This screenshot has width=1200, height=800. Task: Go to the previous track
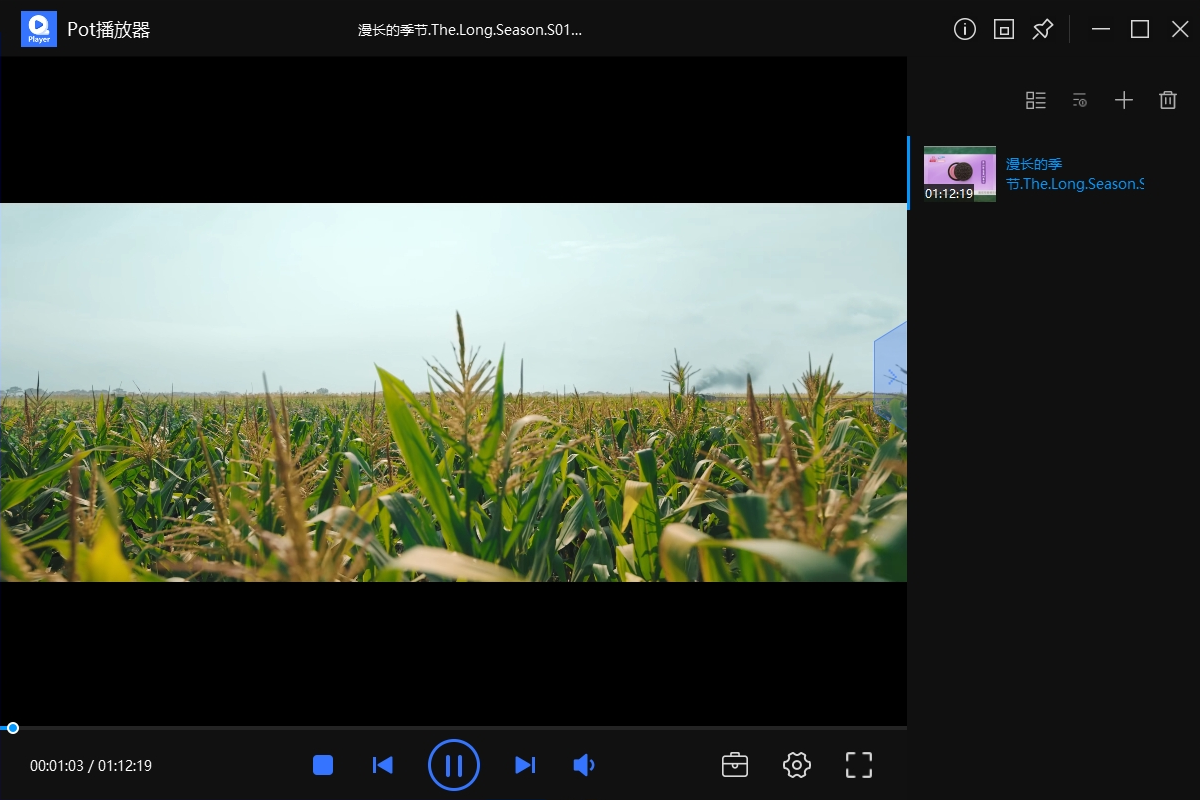pyautogui.click(x=382, y=765)
